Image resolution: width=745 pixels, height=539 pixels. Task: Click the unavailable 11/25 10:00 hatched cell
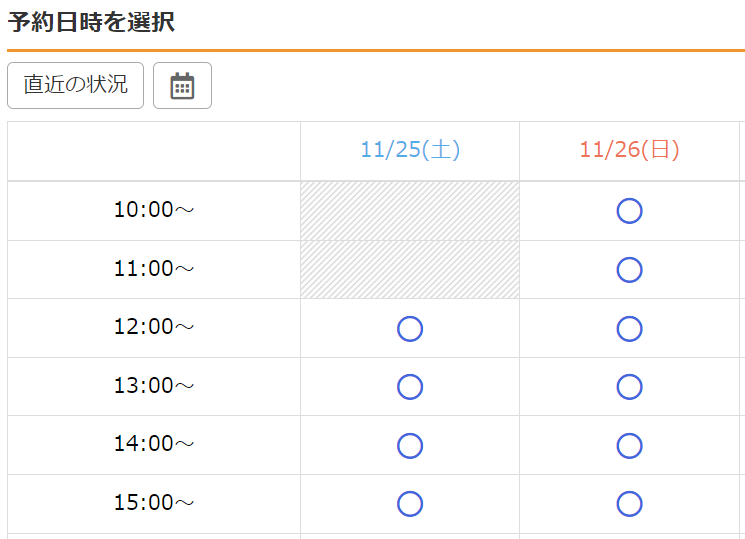pyautogui.click(x=410, y=211)
